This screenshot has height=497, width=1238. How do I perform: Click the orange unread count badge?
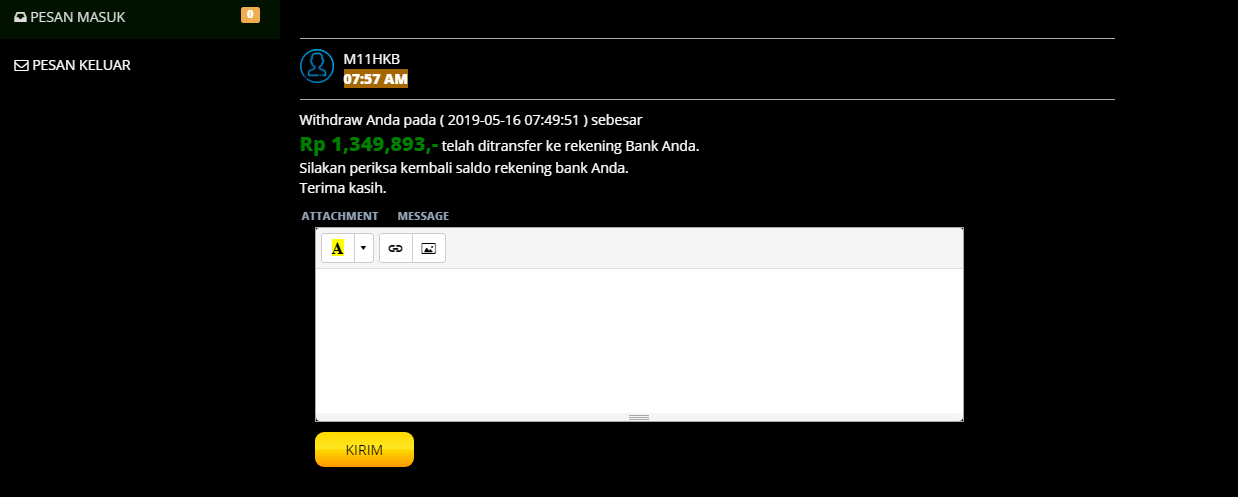click(250, 15)
